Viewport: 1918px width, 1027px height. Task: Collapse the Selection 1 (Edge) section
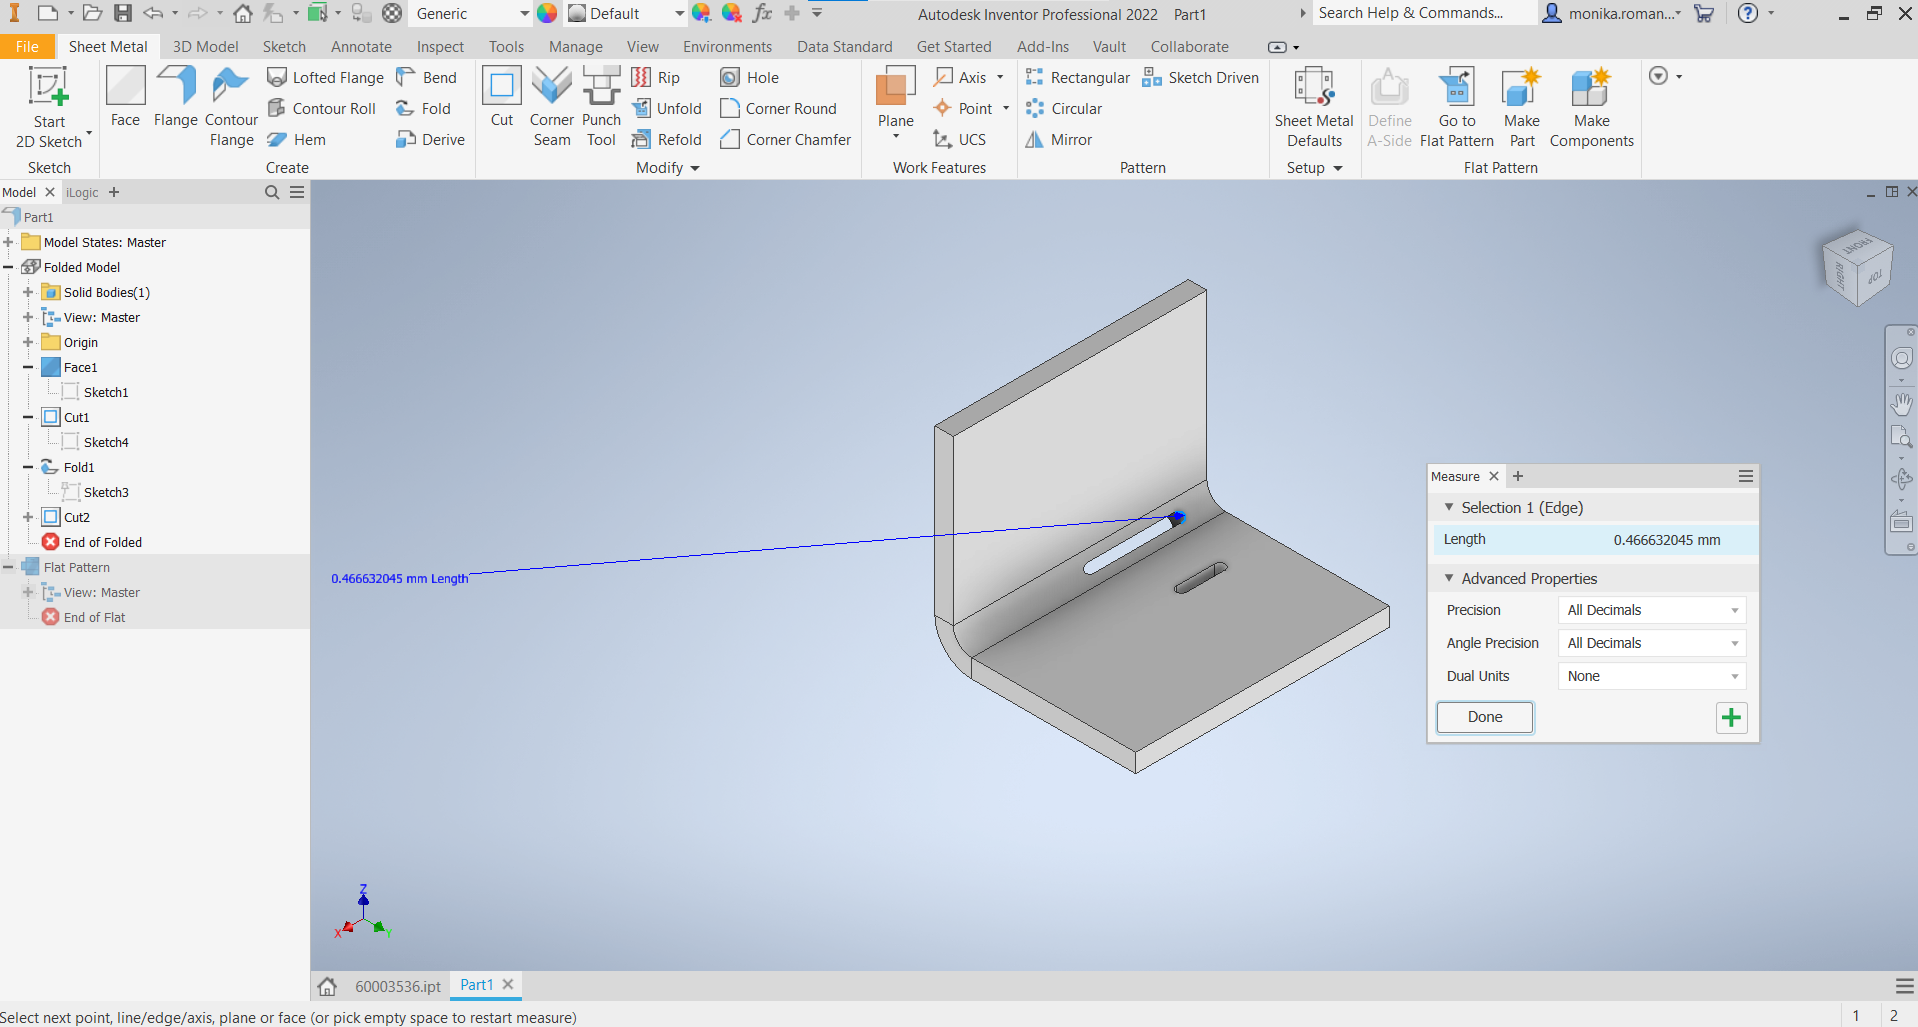click(x=1451, y=507)
